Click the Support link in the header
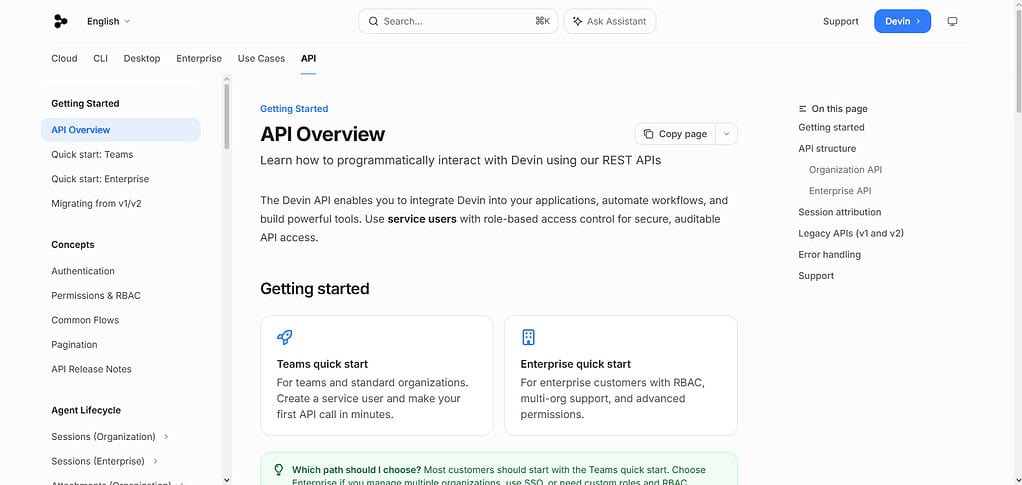1022x485 pixels. click(x=840, y=22)
